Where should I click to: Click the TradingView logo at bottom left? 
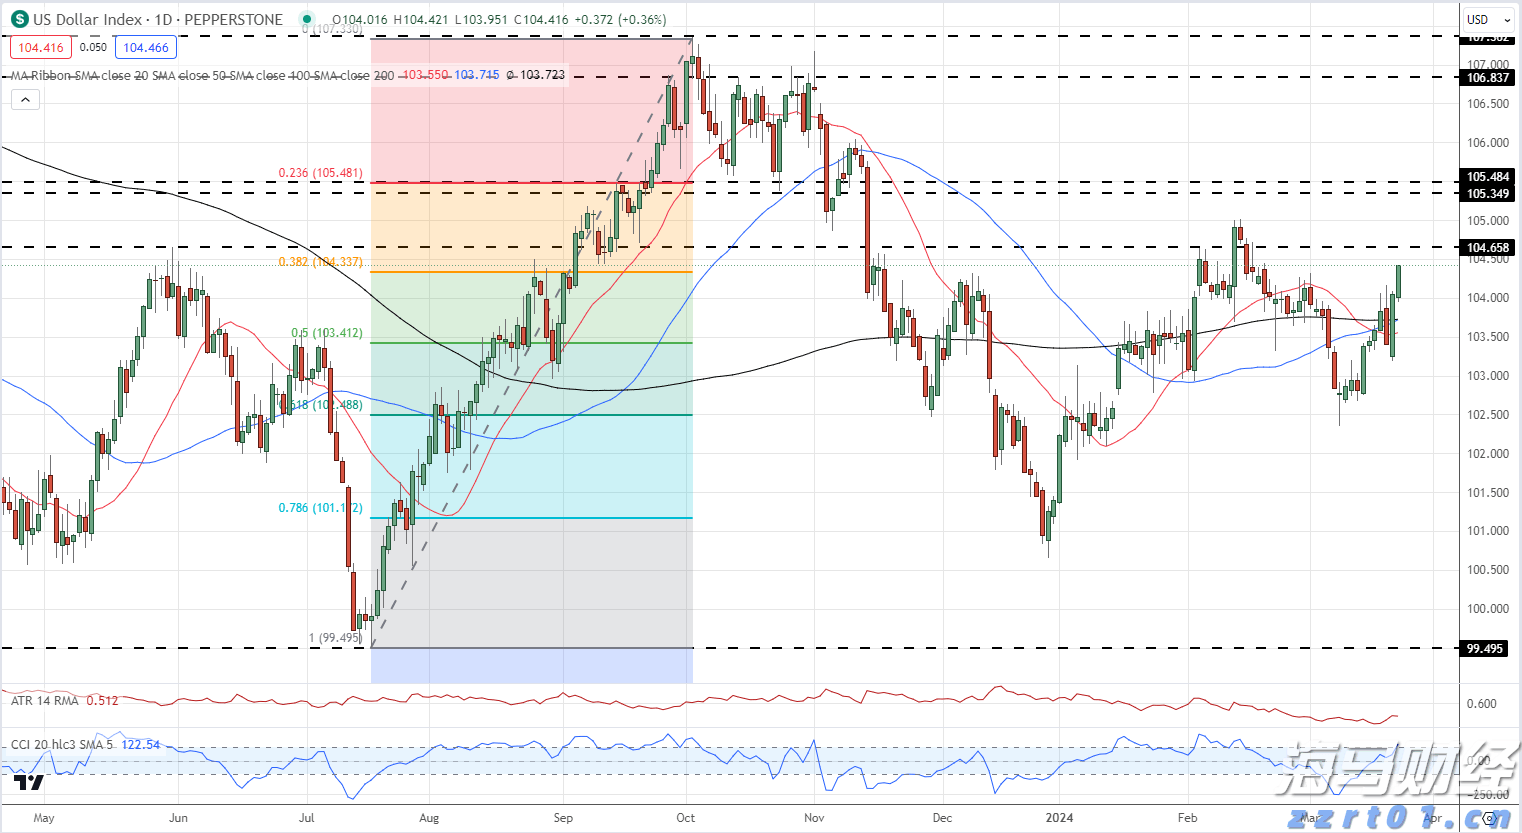coord(30,783)
